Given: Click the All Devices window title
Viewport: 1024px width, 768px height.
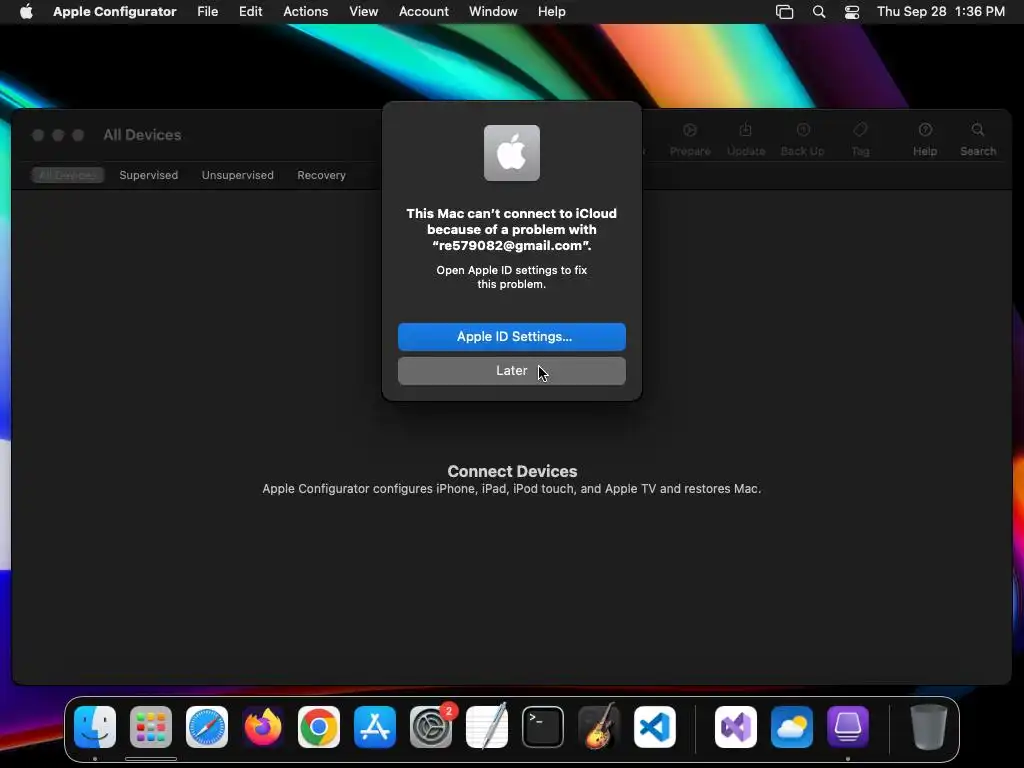Looking at the screenshot, I should [142, 135].
